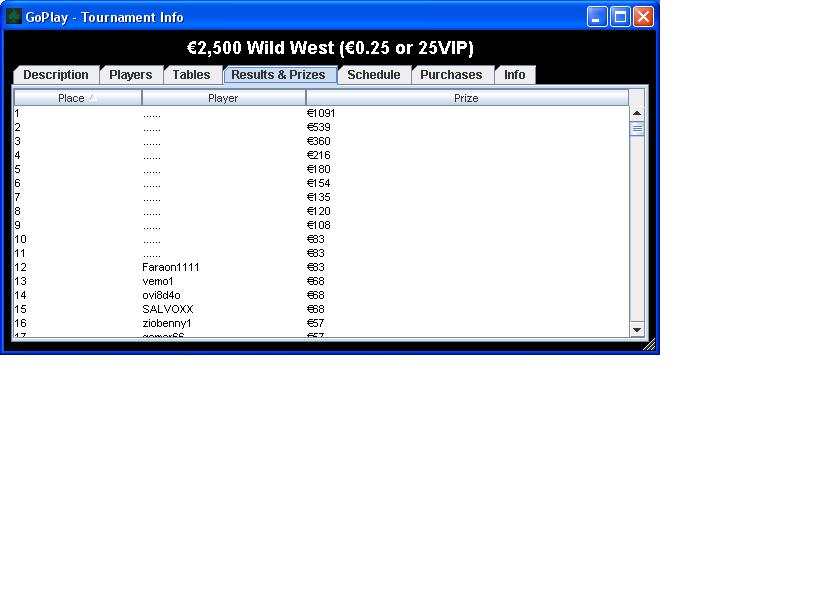Select player ziobenny1 row
The height and width of the screenshot is (612, 813).
(321, 323)
